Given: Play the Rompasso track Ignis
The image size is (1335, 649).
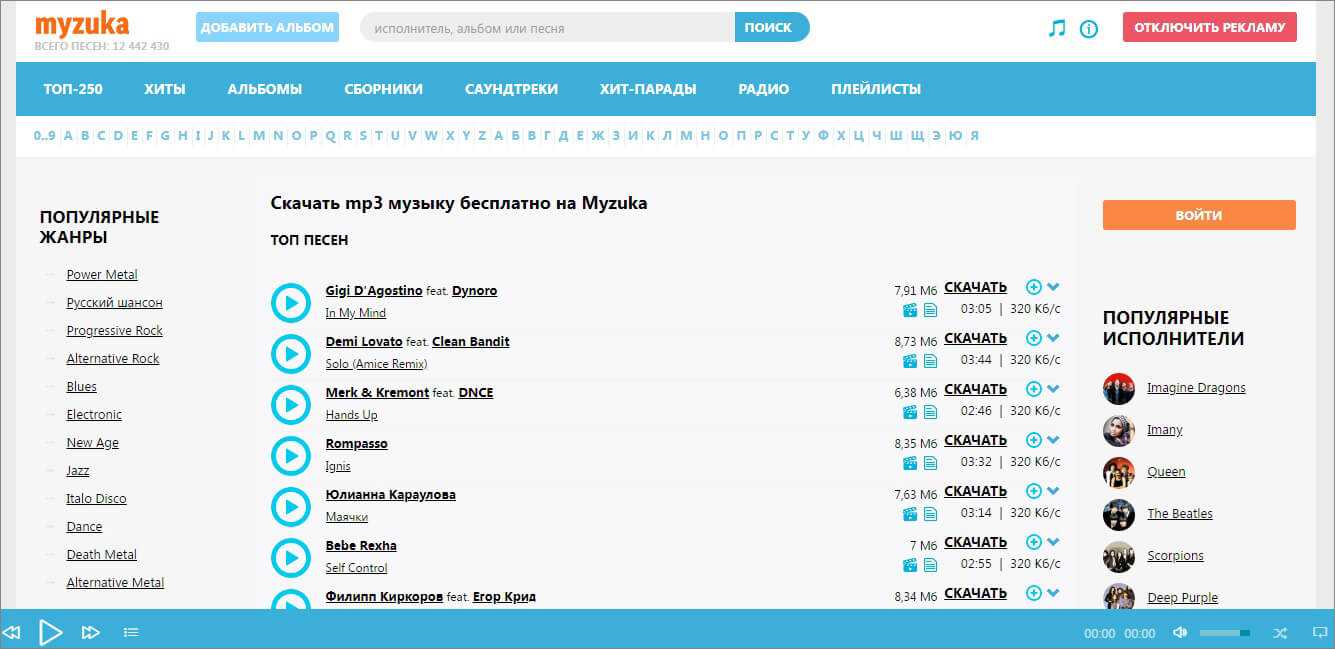Looking at the screenshot, I should [291, 455].
